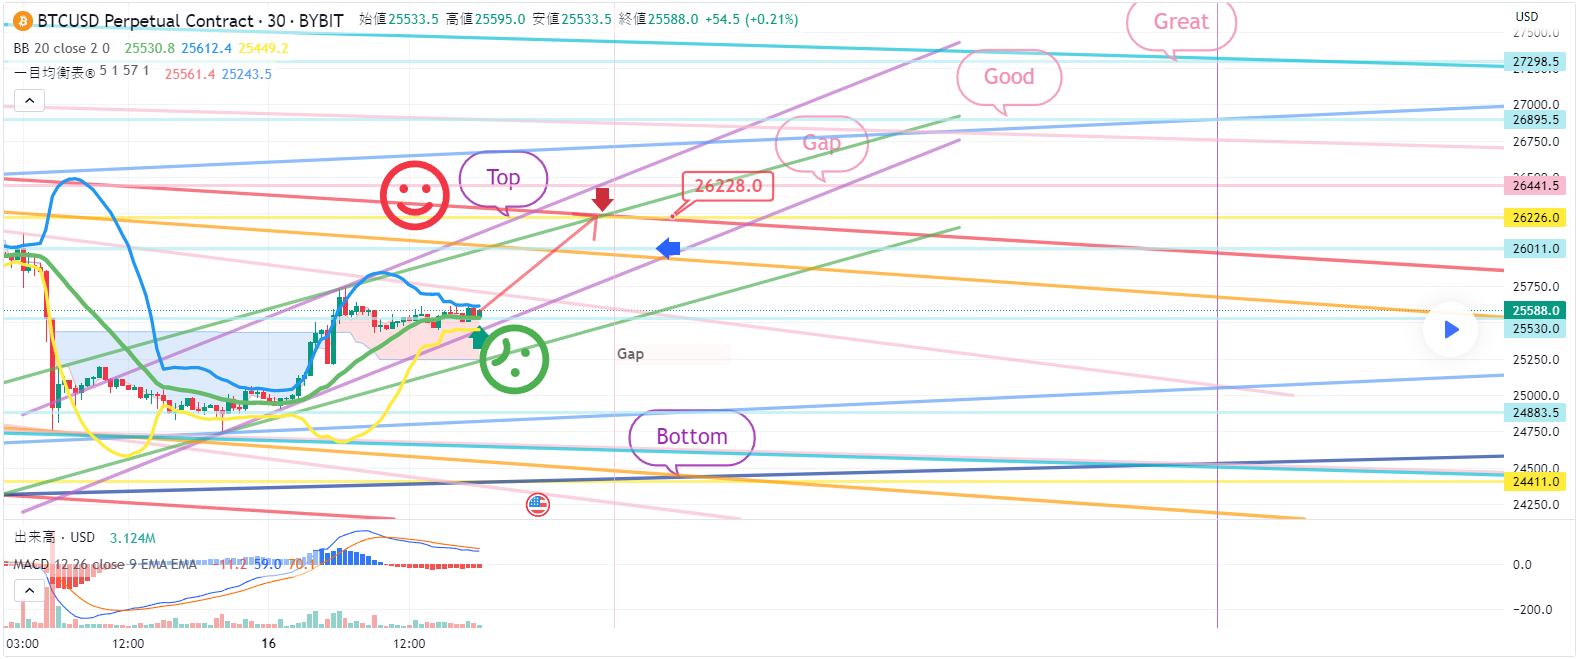Screen dimensions: 1577x659
Task: Click the orange Bitcoin logo icon
Action: [x=22, y=20]
